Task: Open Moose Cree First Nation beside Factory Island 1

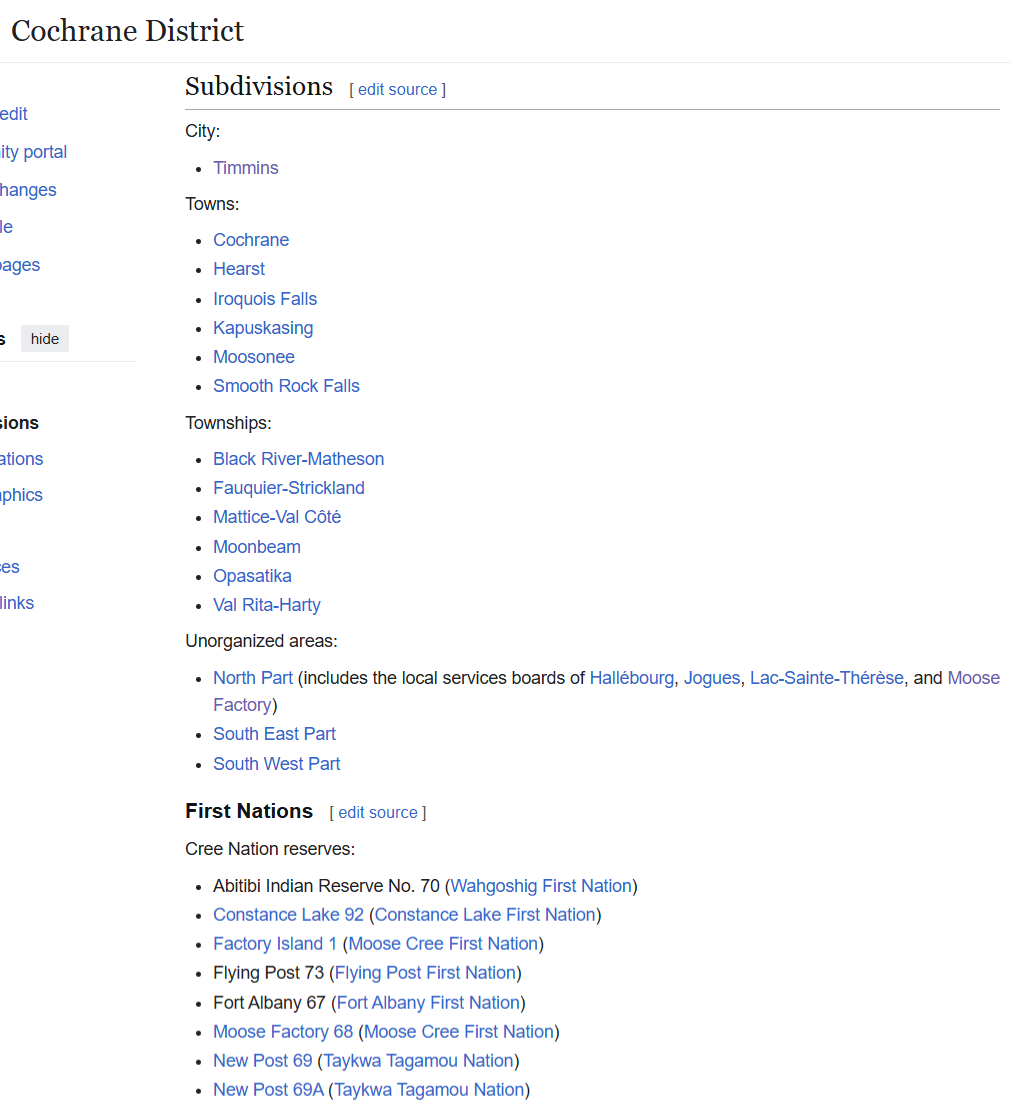Action: 443,943
